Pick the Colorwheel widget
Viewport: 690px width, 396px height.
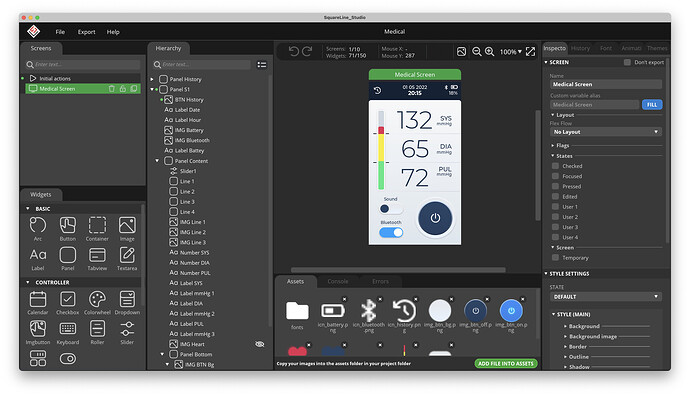tap(97, 299)
